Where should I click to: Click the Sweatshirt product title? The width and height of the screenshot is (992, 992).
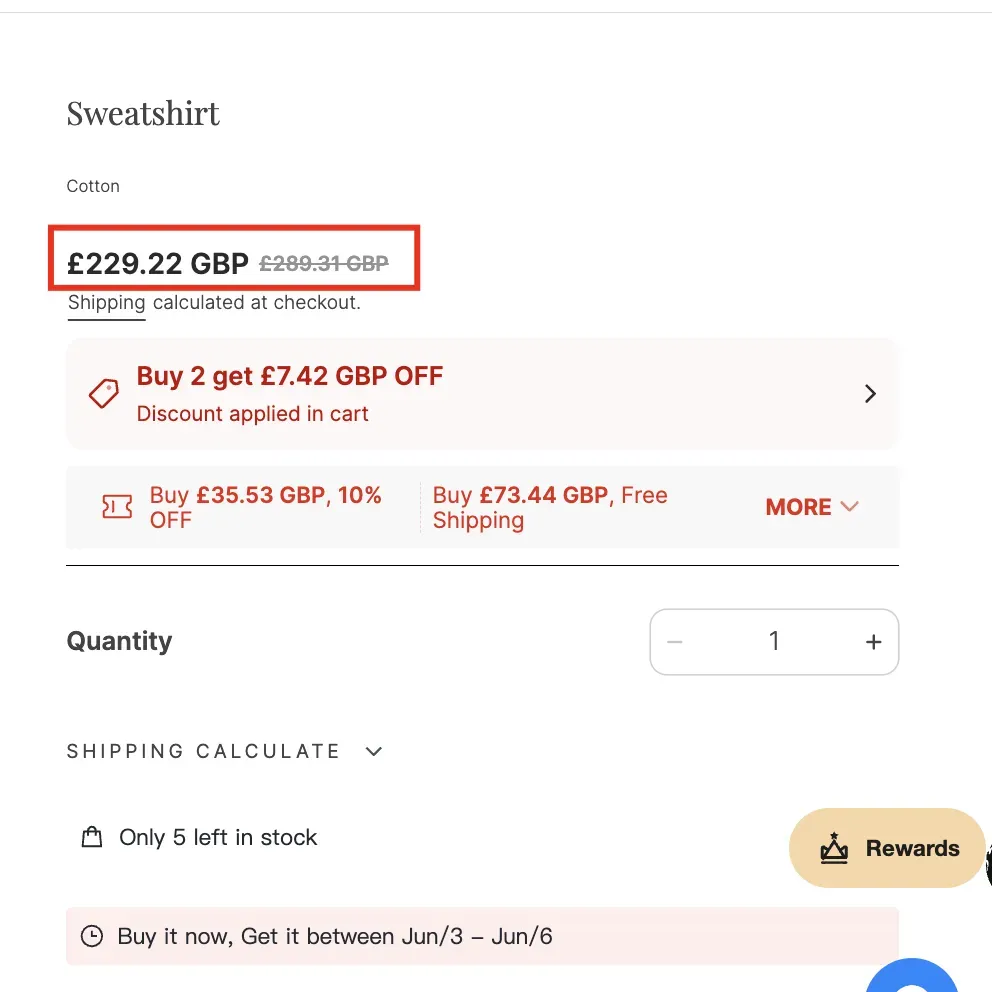click(x=143, y=114)
